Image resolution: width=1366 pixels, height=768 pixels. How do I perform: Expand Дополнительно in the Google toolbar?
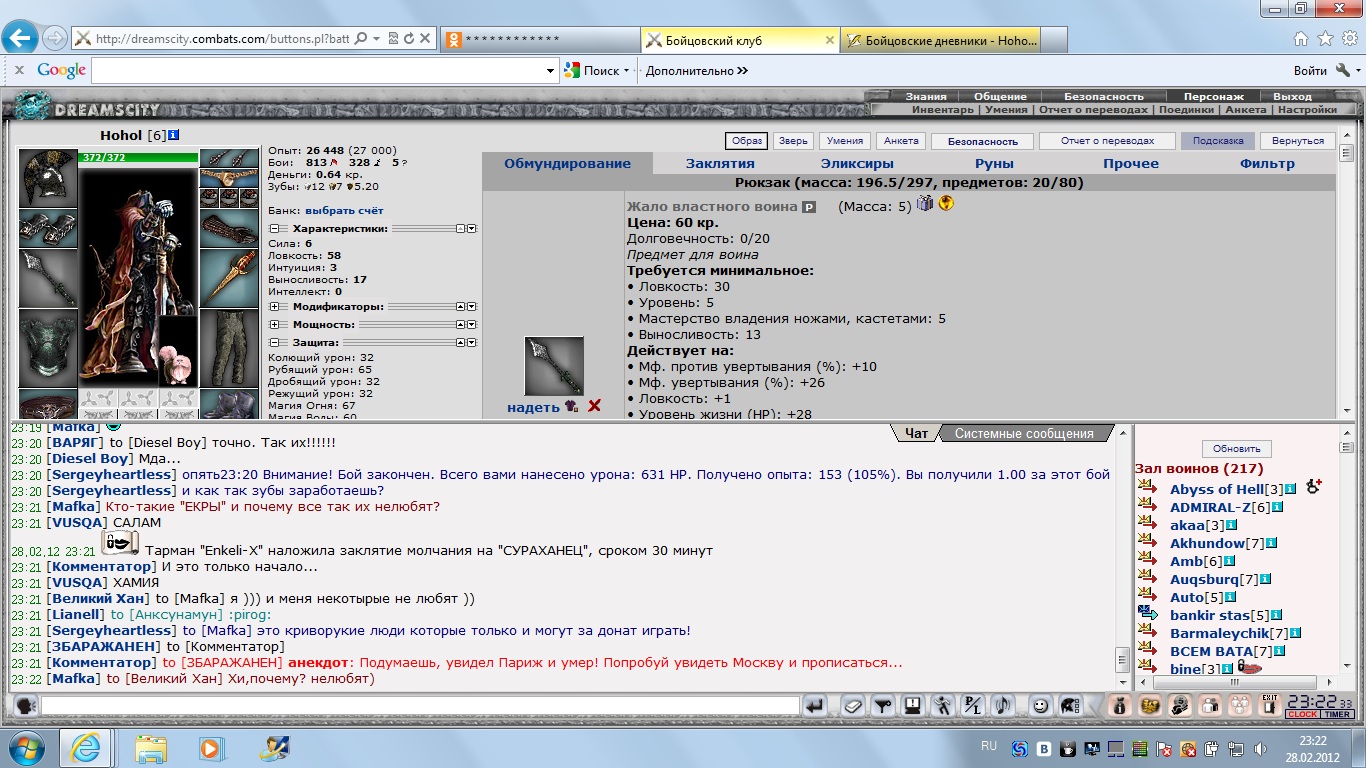tap(697, 71)
